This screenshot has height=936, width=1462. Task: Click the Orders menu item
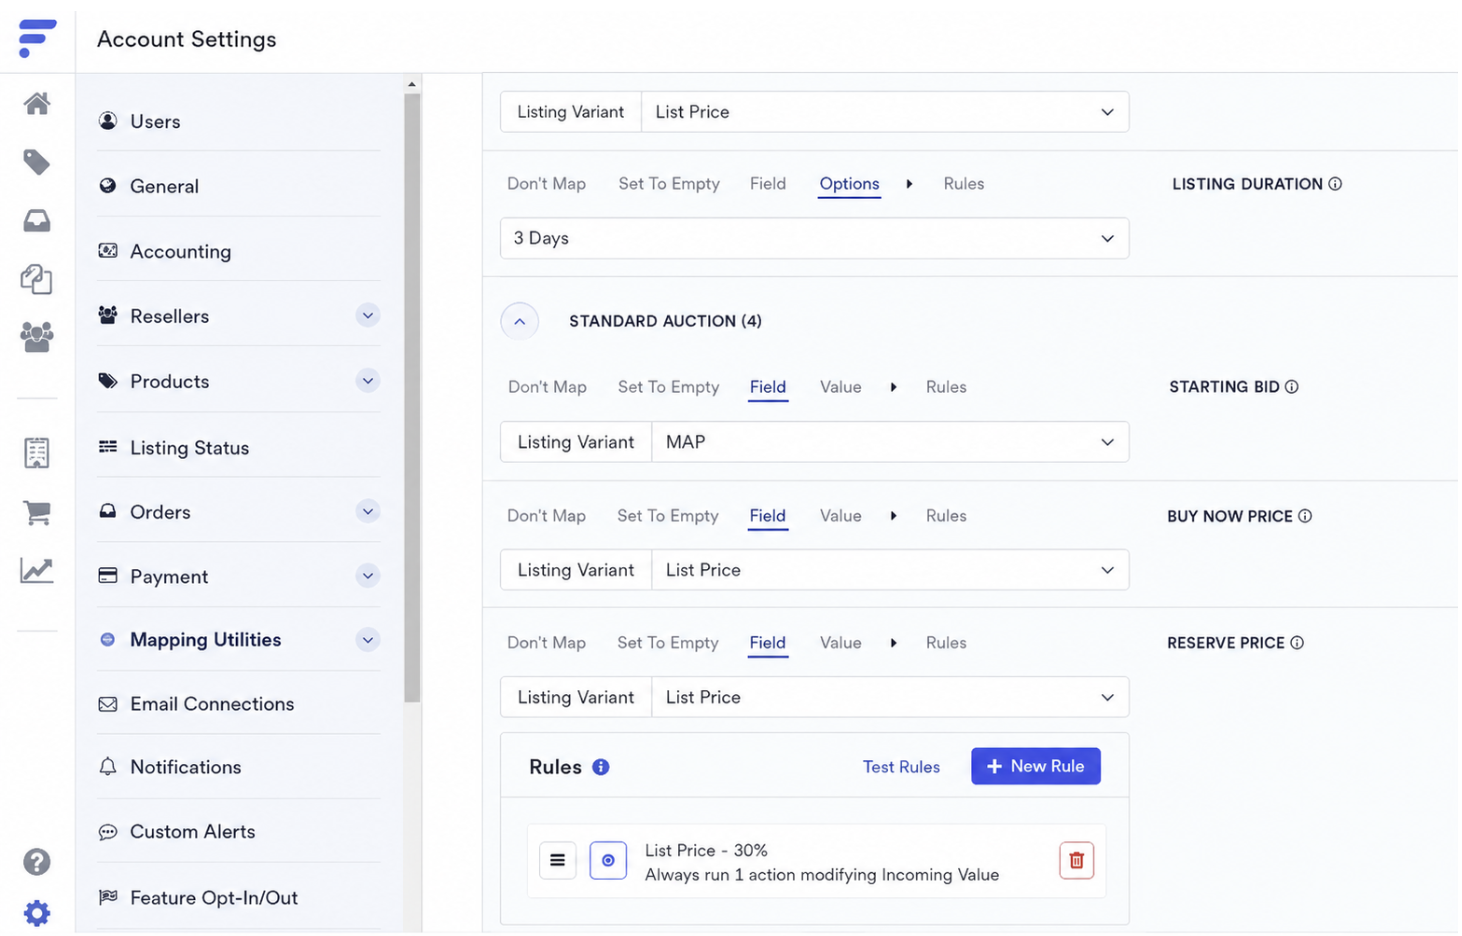160,512
